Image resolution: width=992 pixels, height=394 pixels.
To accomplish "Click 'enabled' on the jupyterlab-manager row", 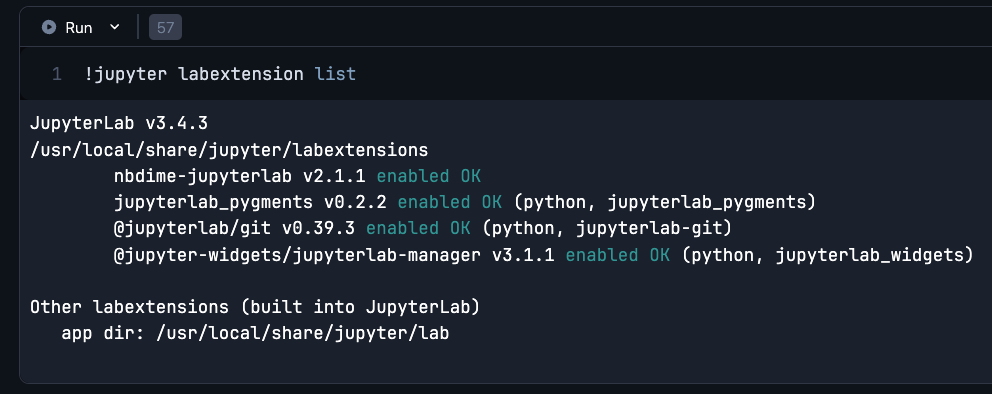I will click(602, 255).
